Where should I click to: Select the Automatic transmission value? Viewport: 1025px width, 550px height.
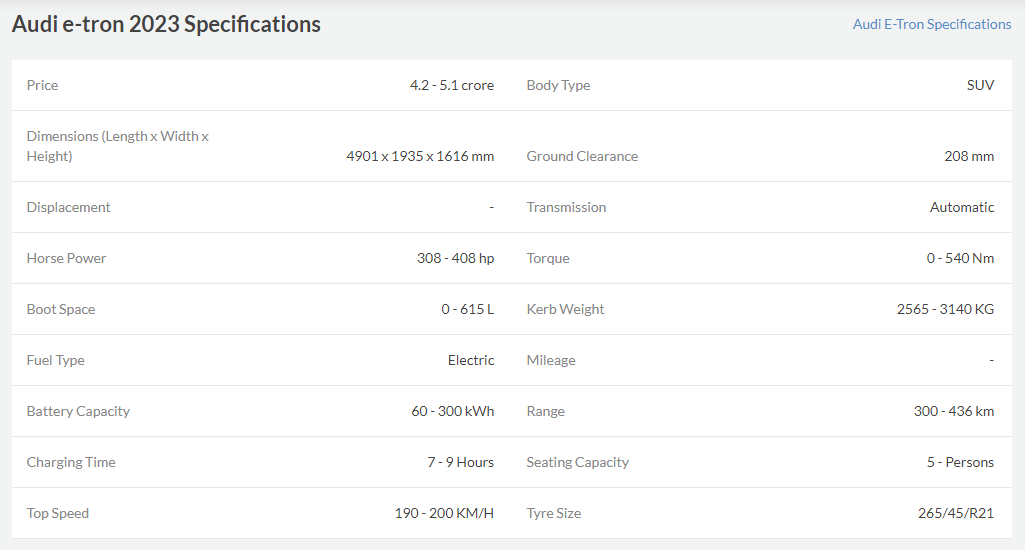point(962,207)
